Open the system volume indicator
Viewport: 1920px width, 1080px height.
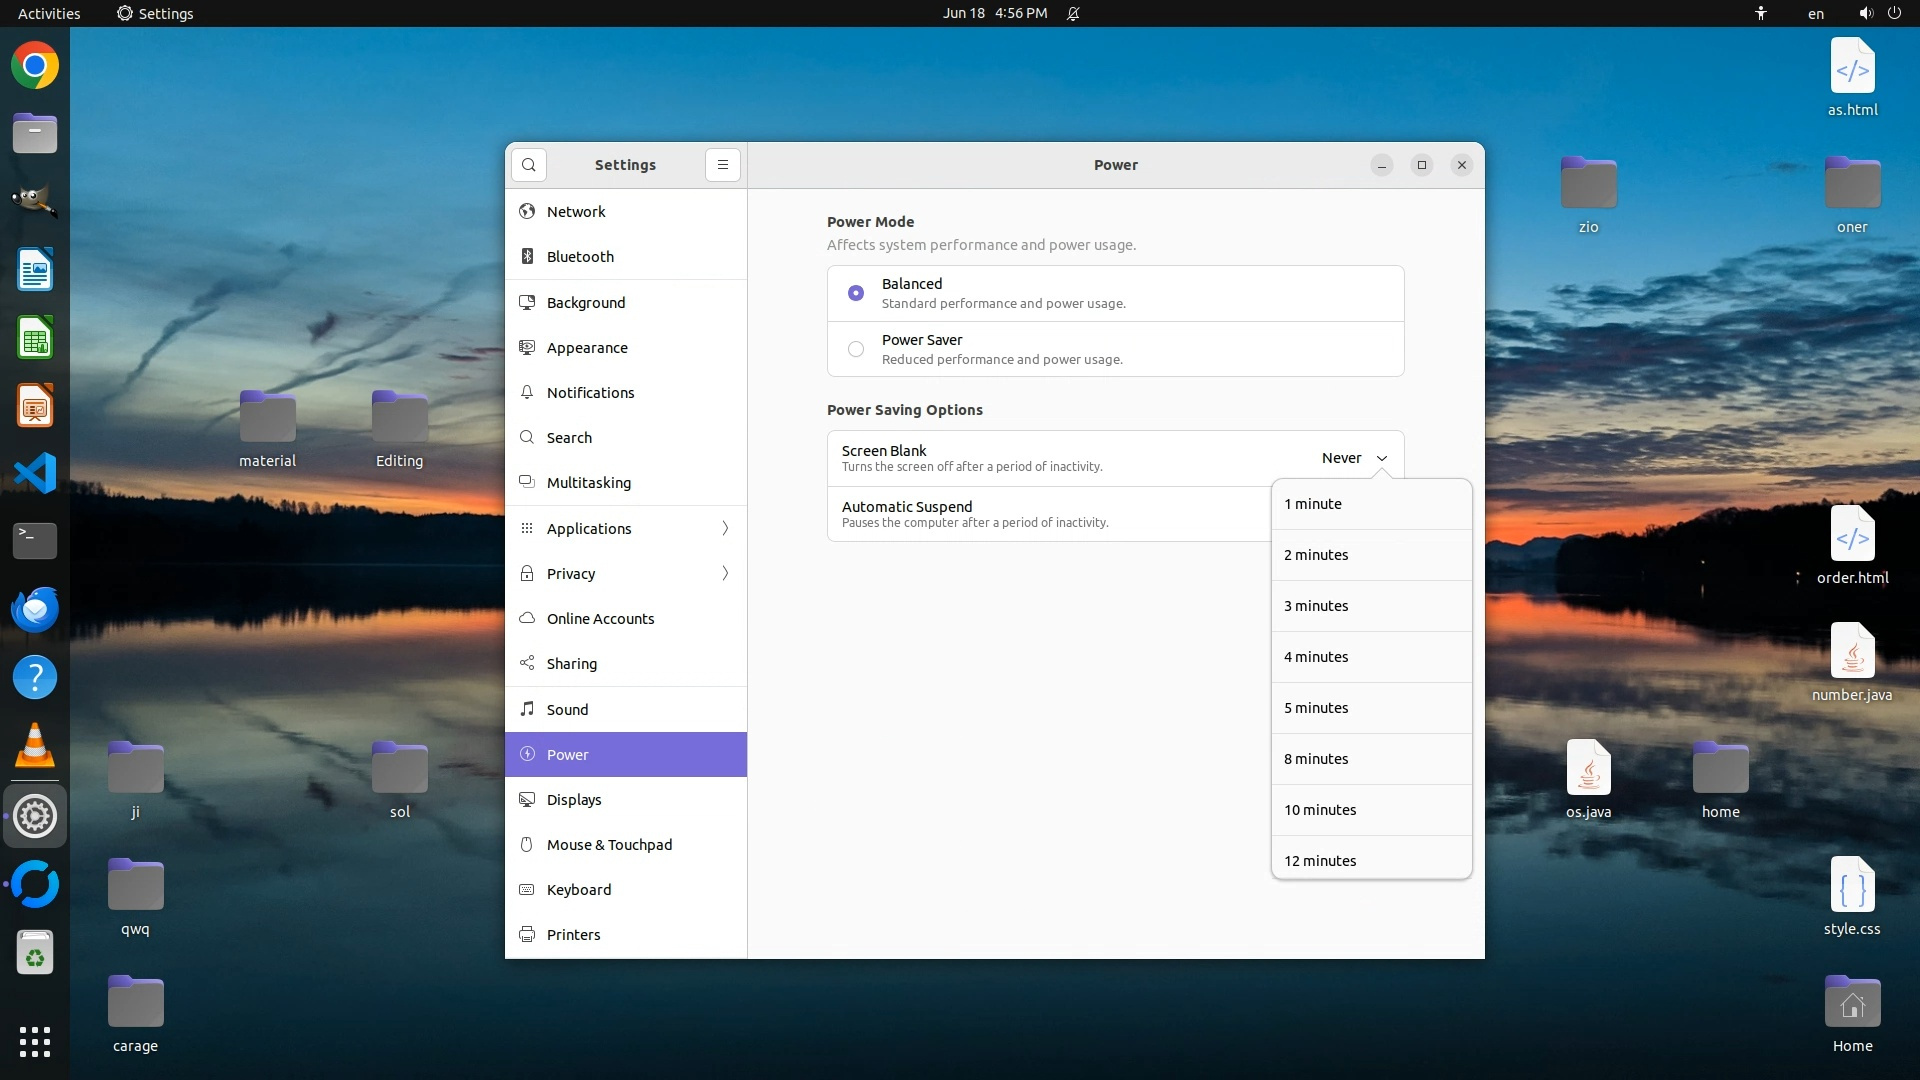tap(1865, 14)
